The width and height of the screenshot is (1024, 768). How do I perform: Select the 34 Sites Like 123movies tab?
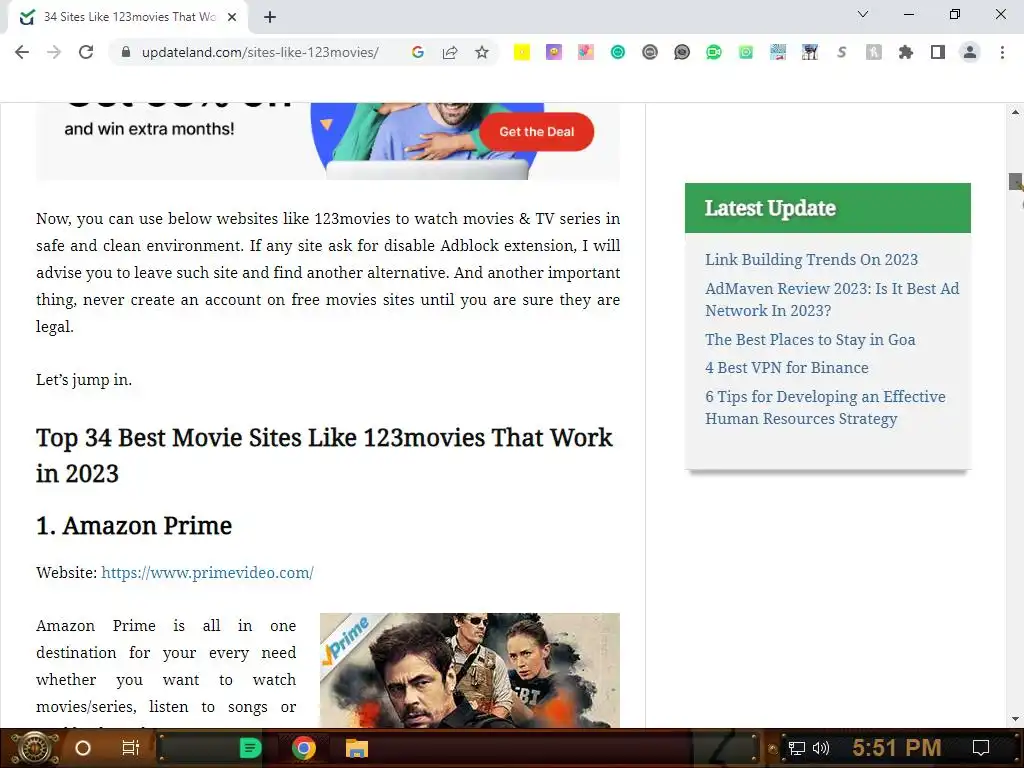point(128,17)
